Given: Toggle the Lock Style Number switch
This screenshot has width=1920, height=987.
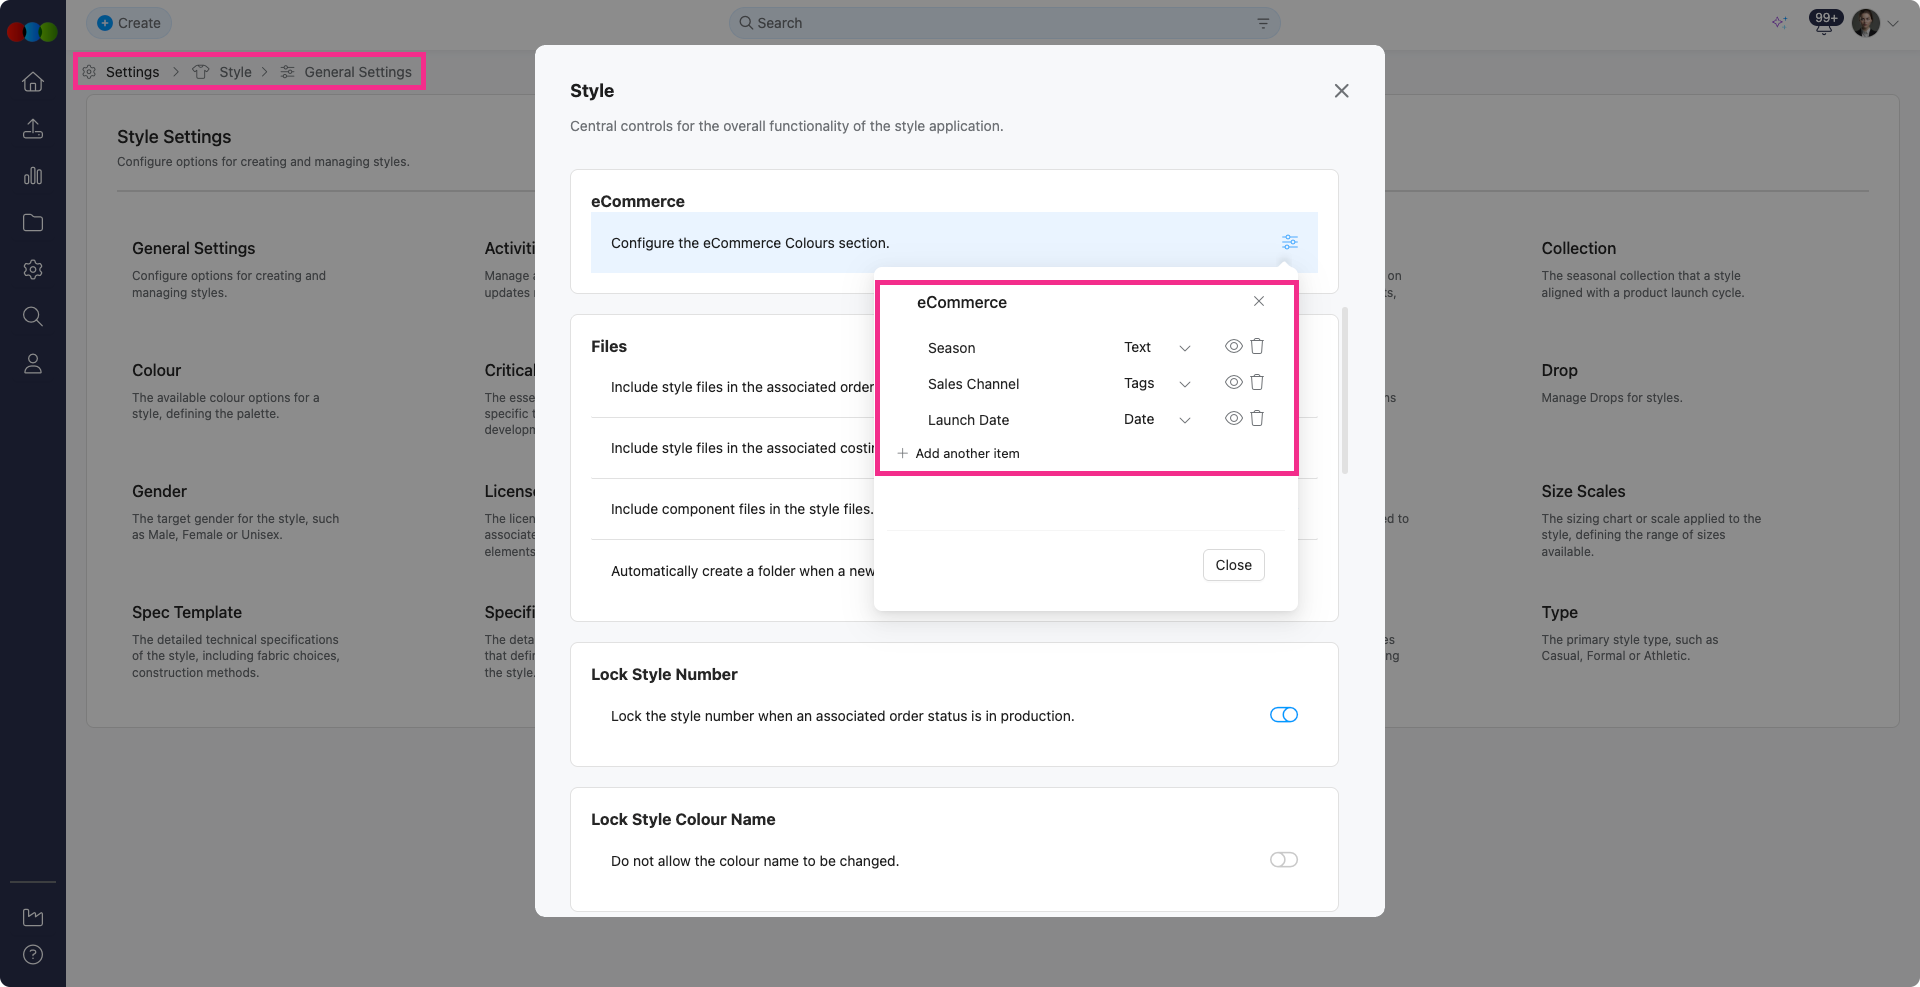Looking at the screenshot, I should 1283,715.
